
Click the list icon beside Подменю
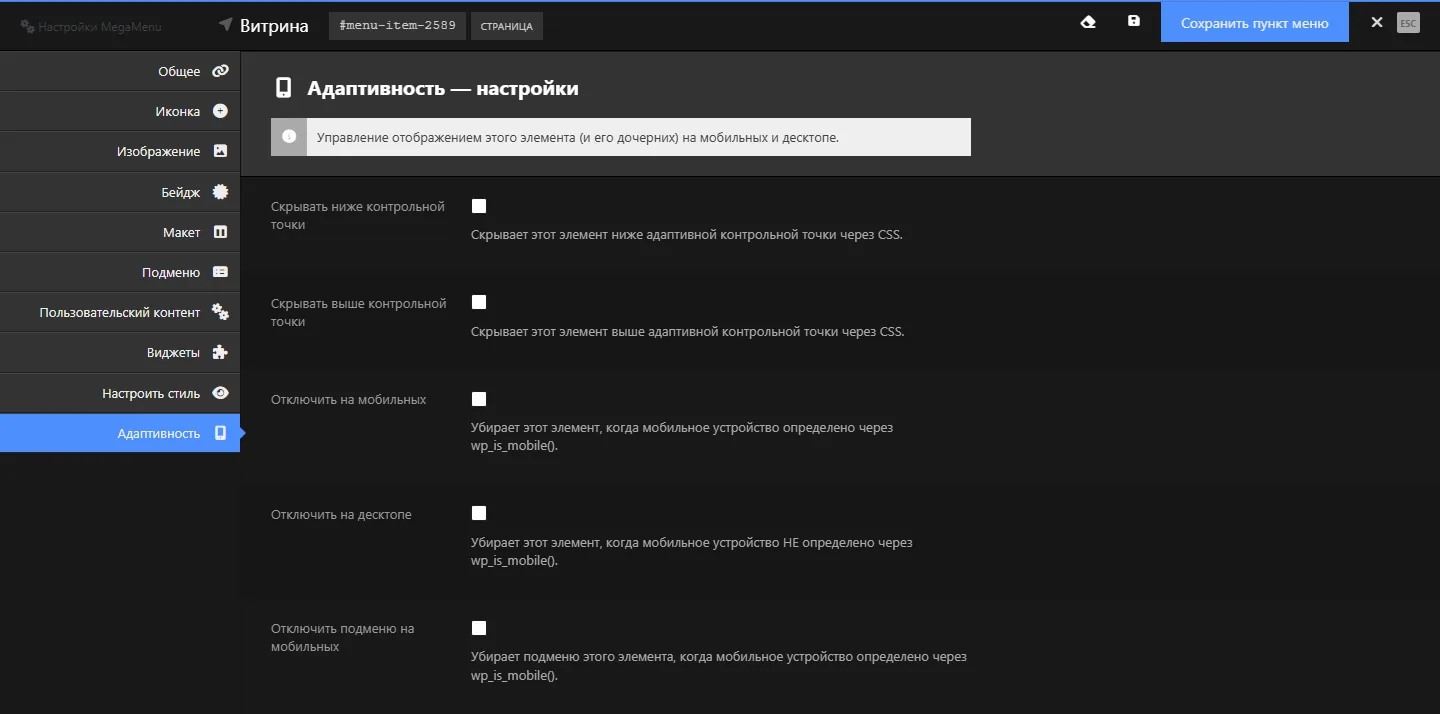[x=221, y=272]
